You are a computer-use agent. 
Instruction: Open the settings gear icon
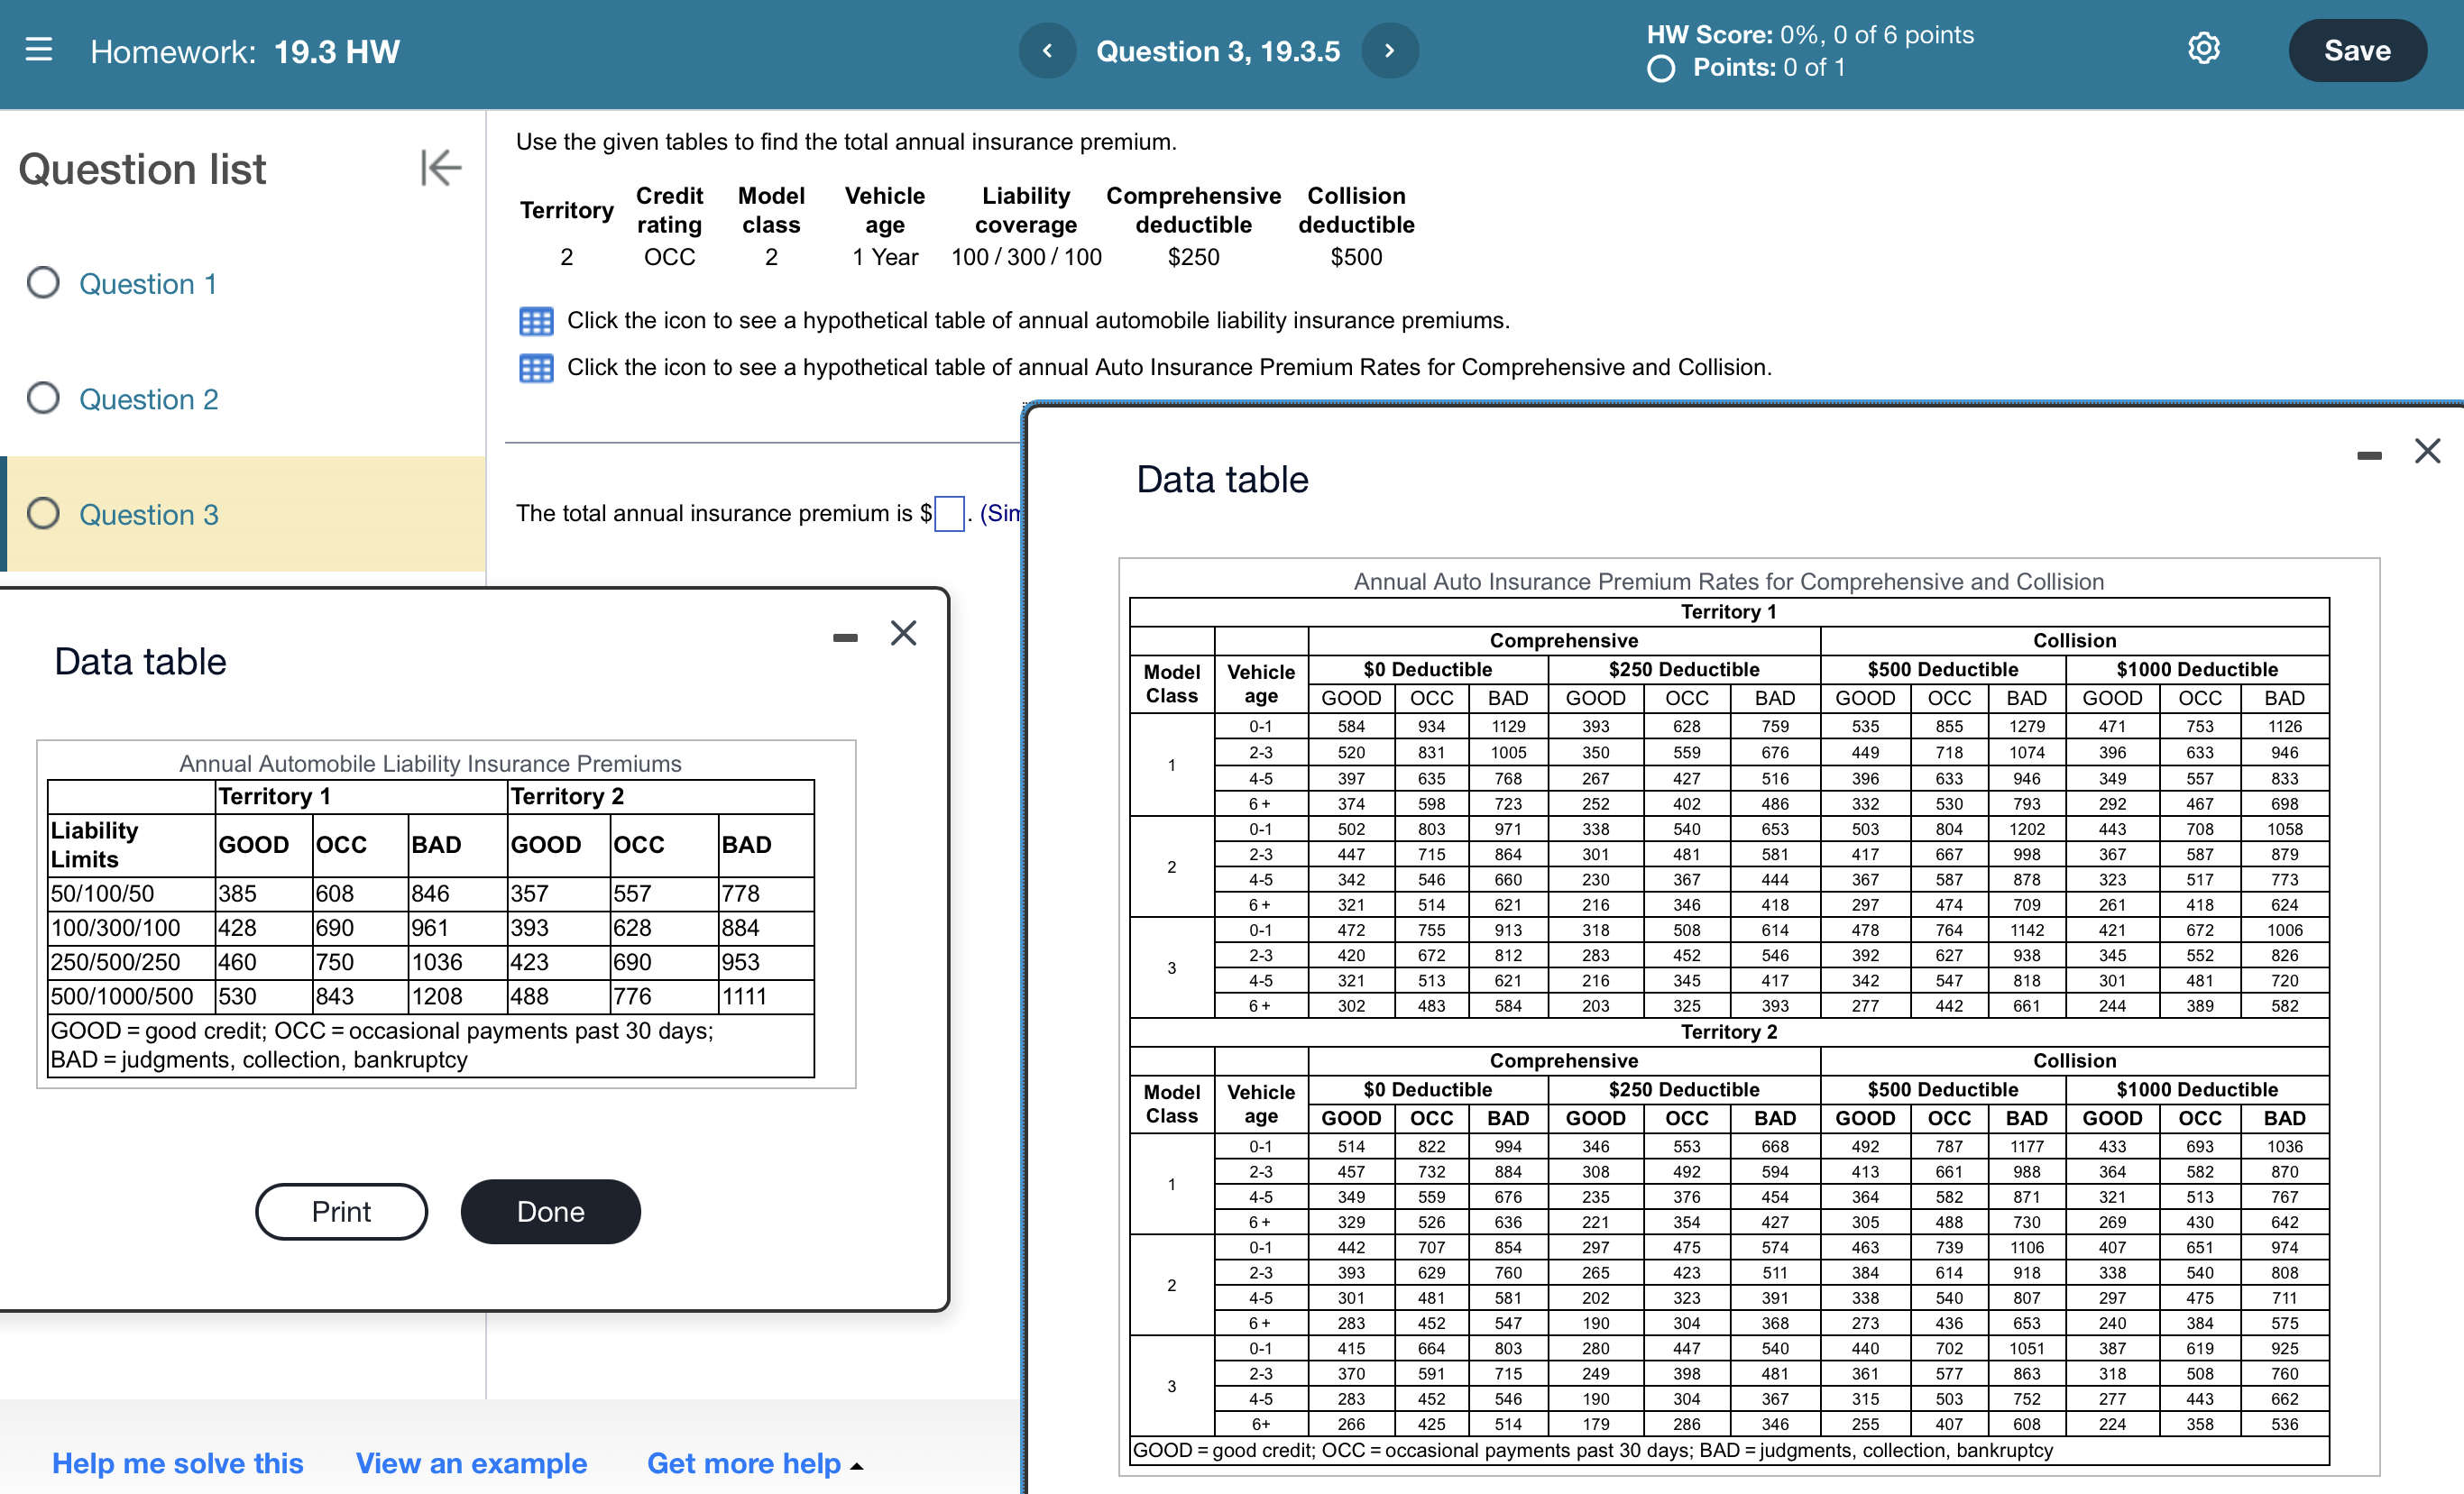[x=2203, y=49]
